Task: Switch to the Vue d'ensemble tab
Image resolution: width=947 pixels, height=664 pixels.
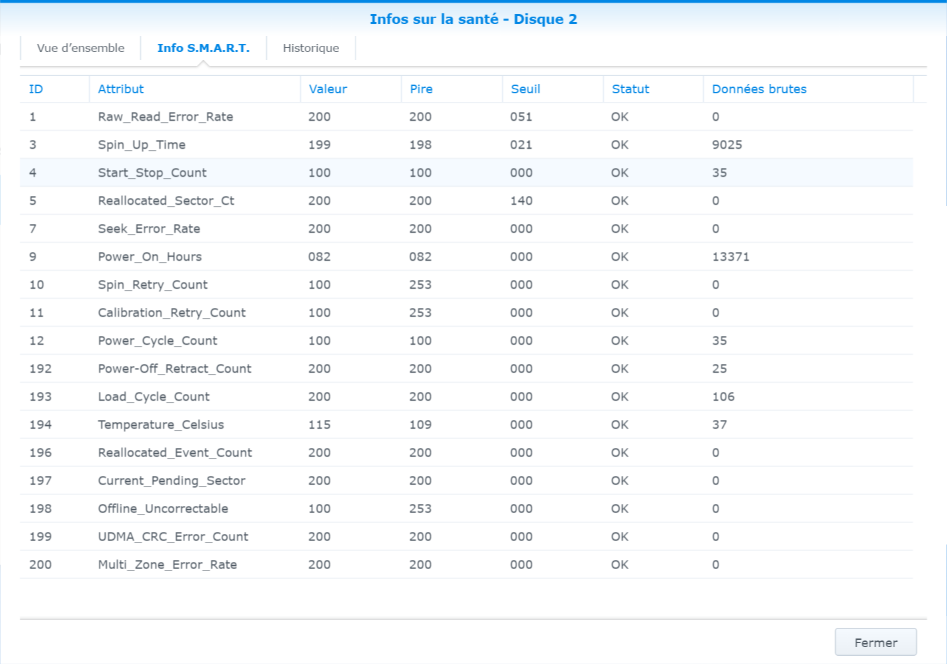Action: pos(80,48)
